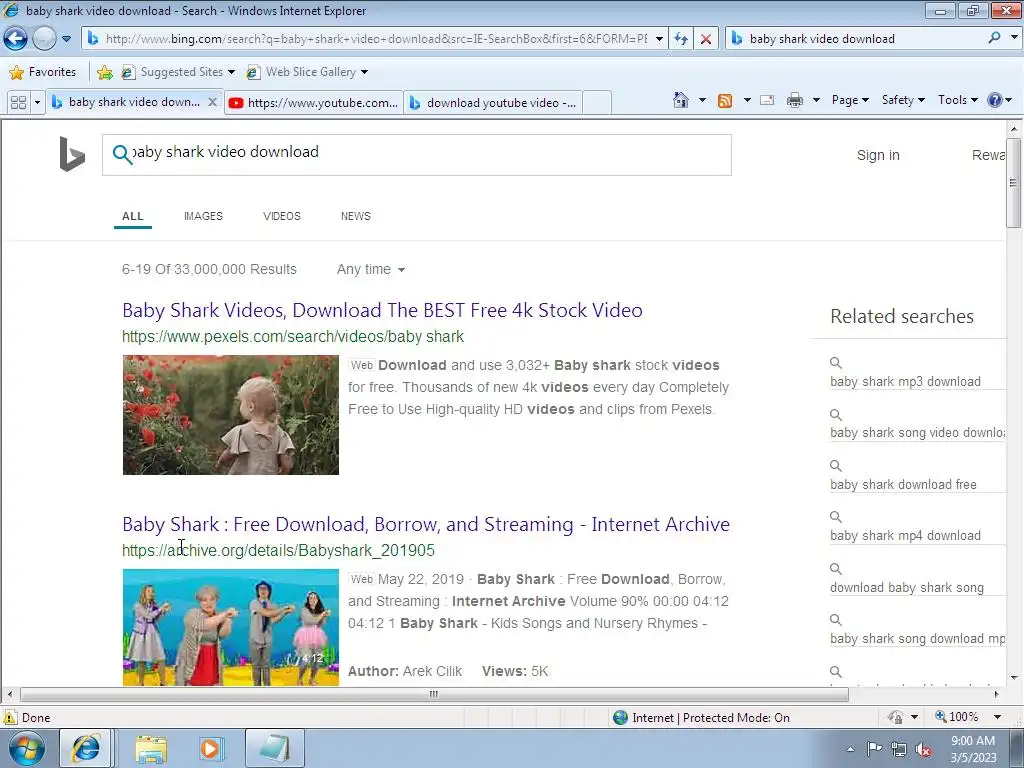Click the Action Center flag icon
This screenshot has width=1024, height=768.
click(874, 749)
